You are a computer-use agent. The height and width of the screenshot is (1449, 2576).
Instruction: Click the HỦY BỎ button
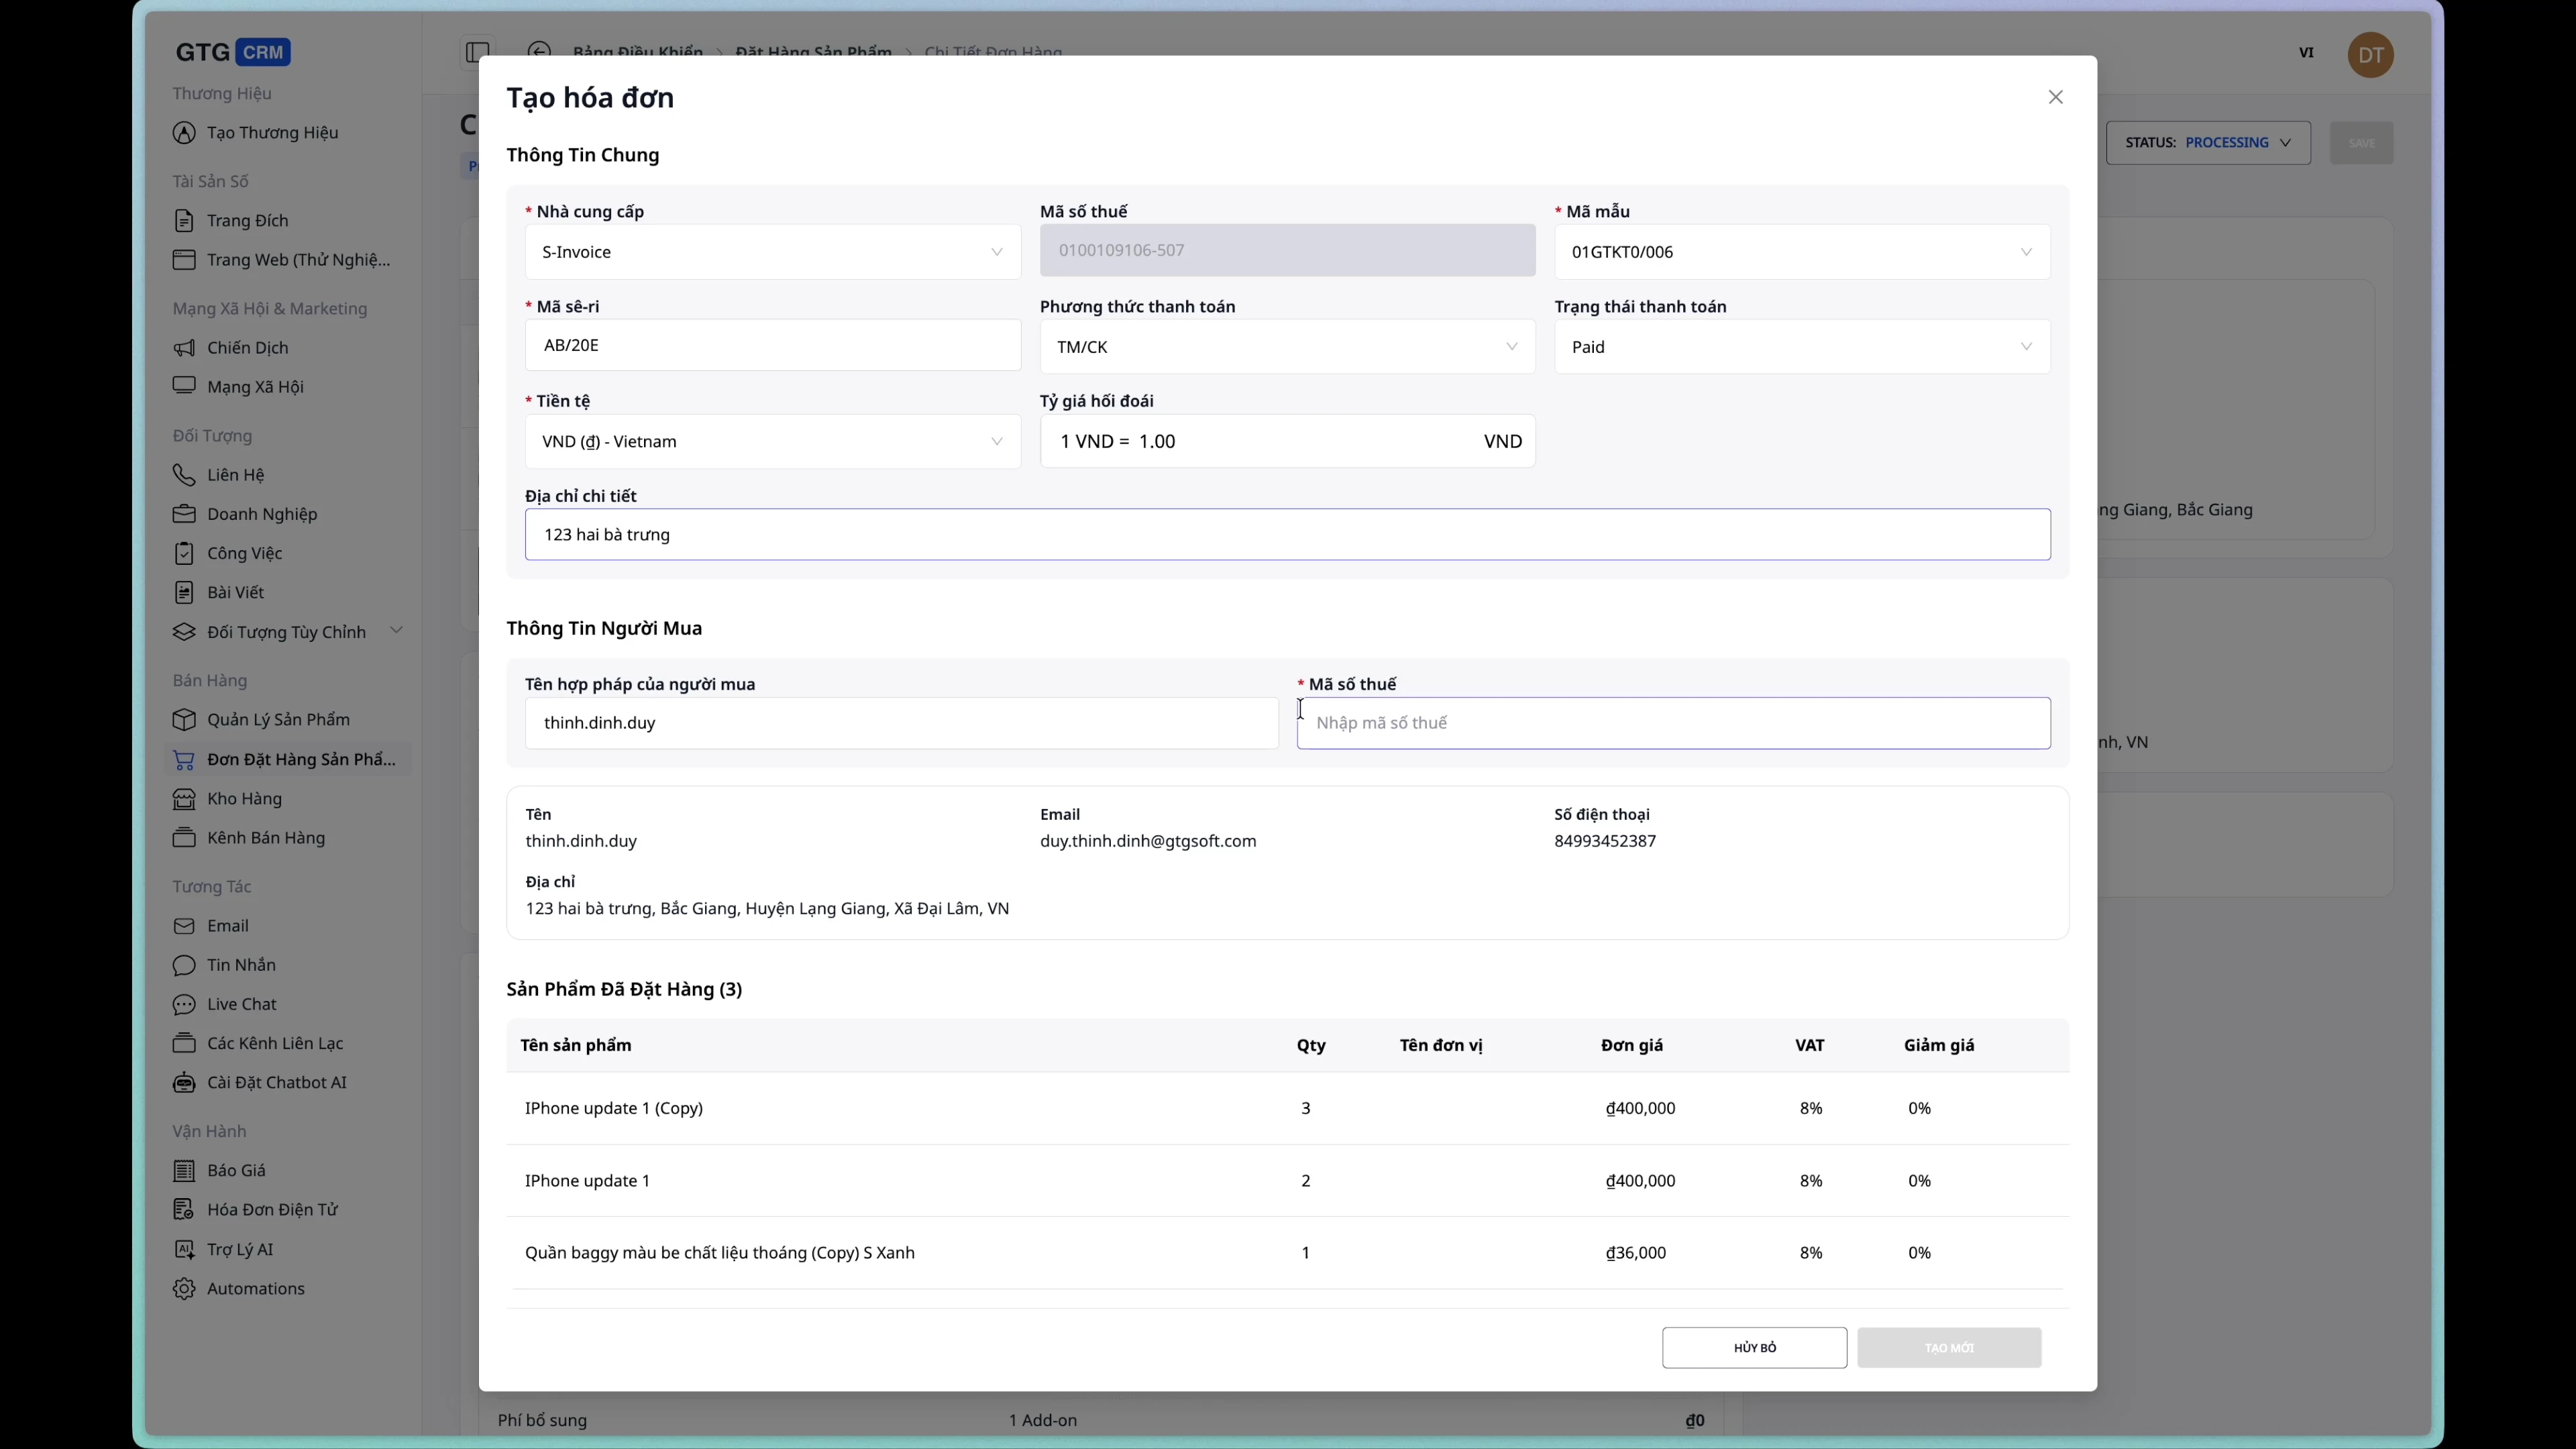[x=1753, y=1347]
